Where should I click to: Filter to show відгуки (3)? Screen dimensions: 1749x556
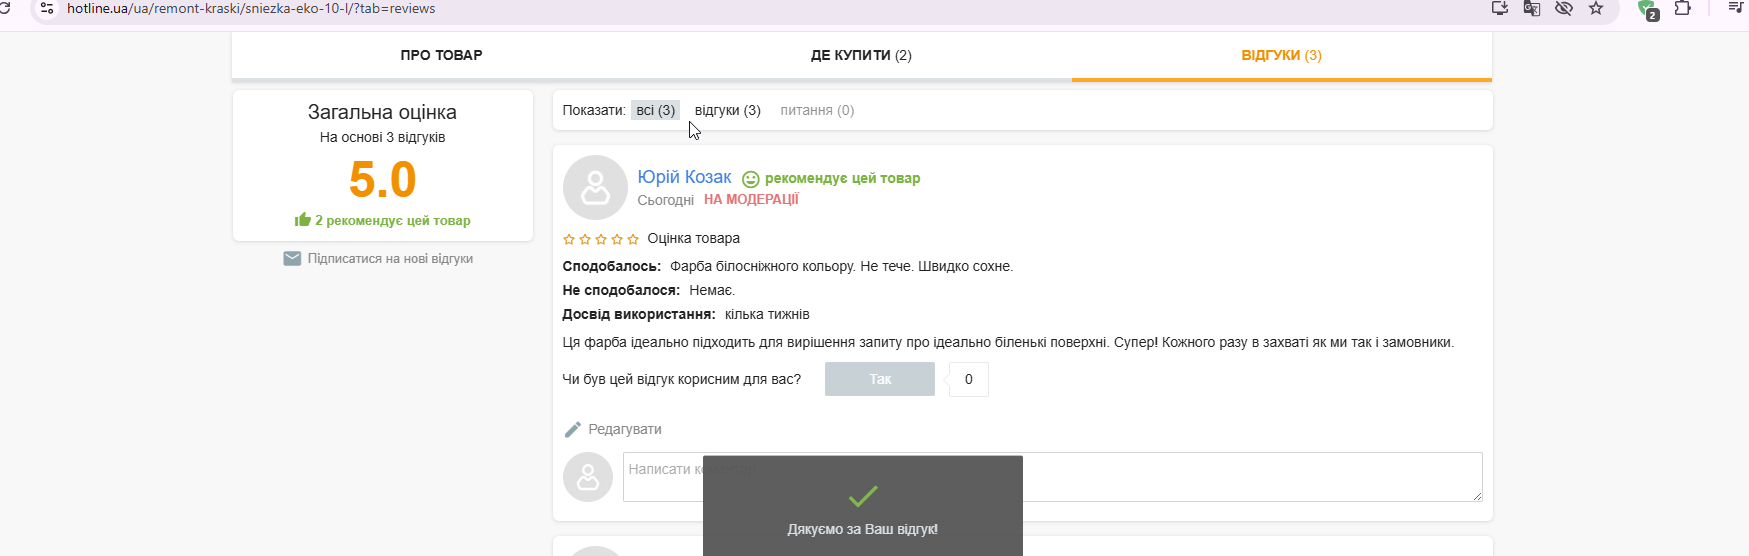[x=728, y=110]
